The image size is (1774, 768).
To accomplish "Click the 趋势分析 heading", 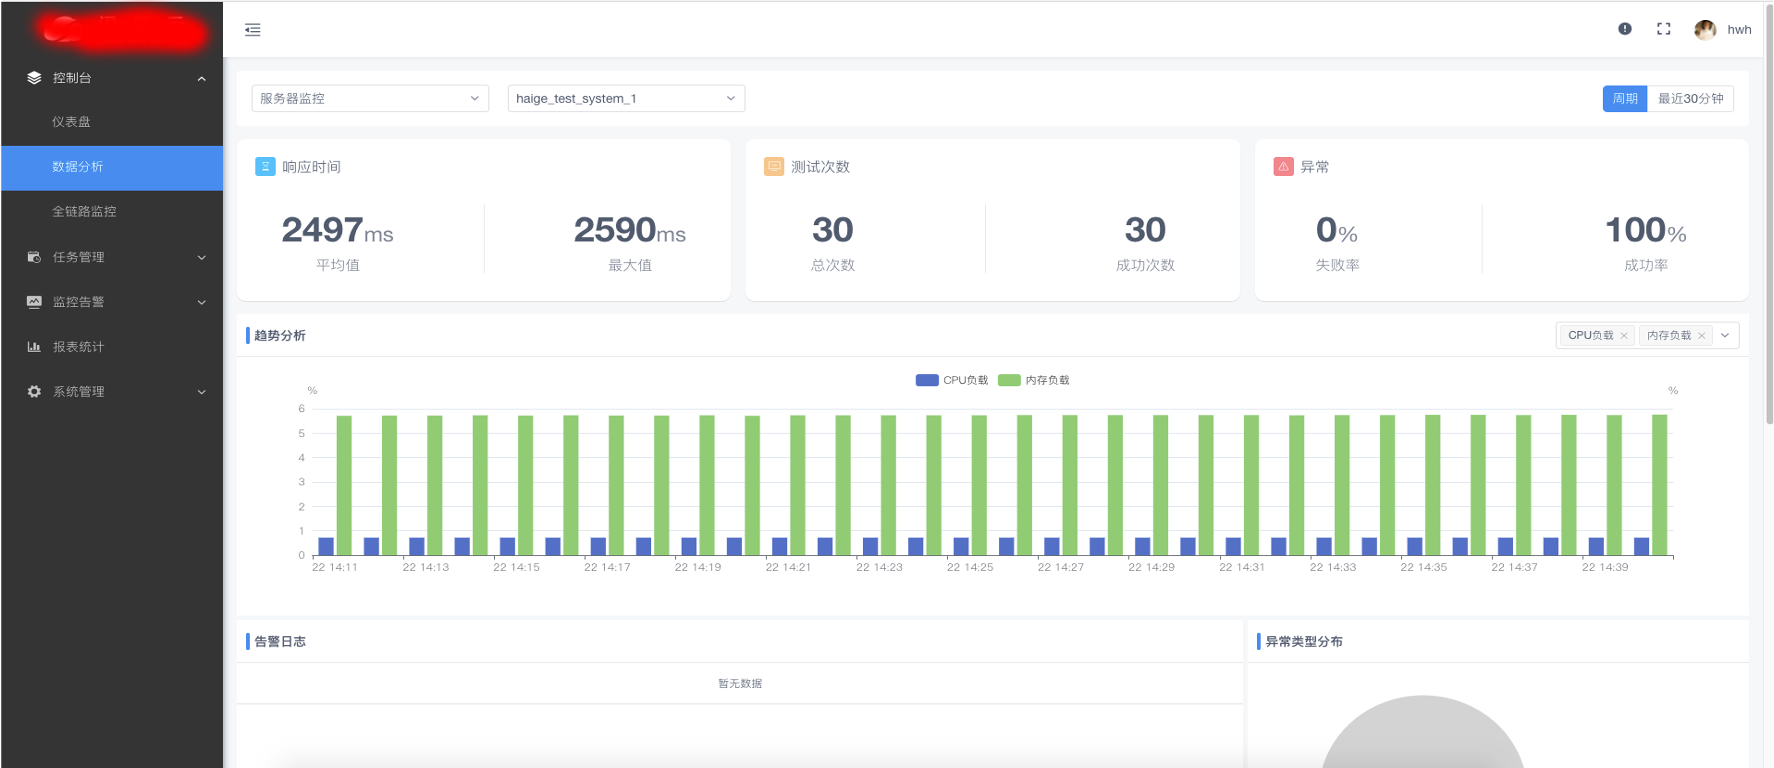I will pos(280,336).
